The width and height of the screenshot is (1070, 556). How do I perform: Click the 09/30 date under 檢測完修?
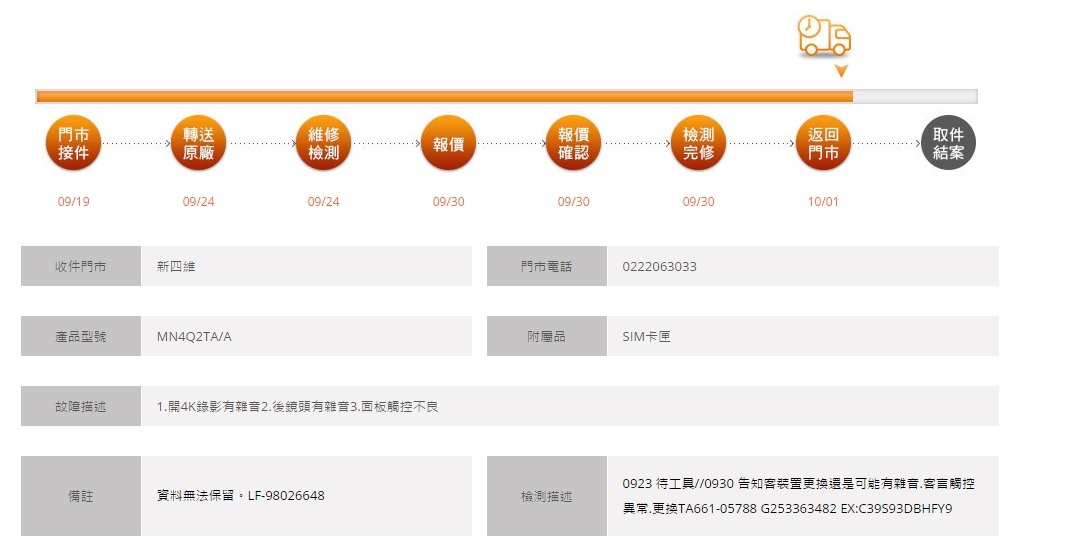coord(698,201)
